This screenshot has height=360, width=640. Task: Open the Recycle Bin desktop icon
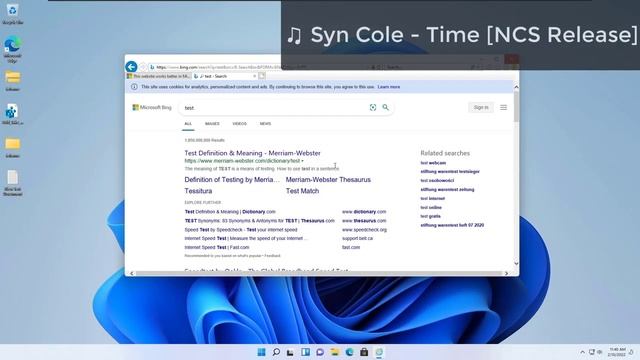pos(13,14)
